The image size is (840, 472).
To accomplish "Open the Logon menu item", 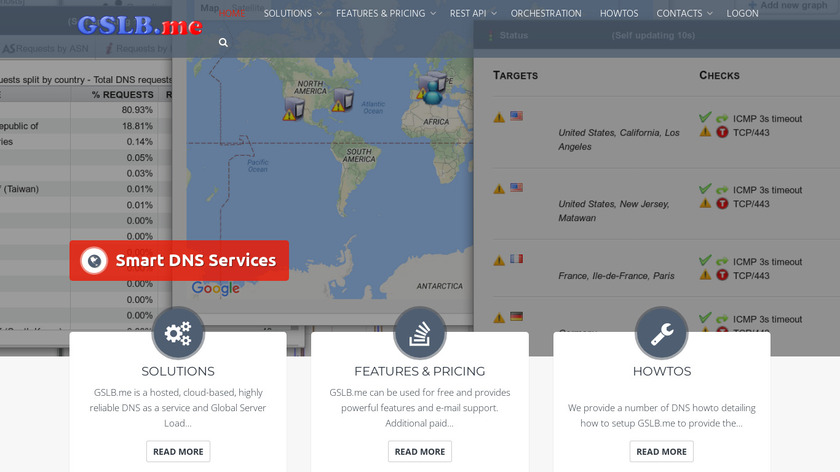I will (742, 13).
